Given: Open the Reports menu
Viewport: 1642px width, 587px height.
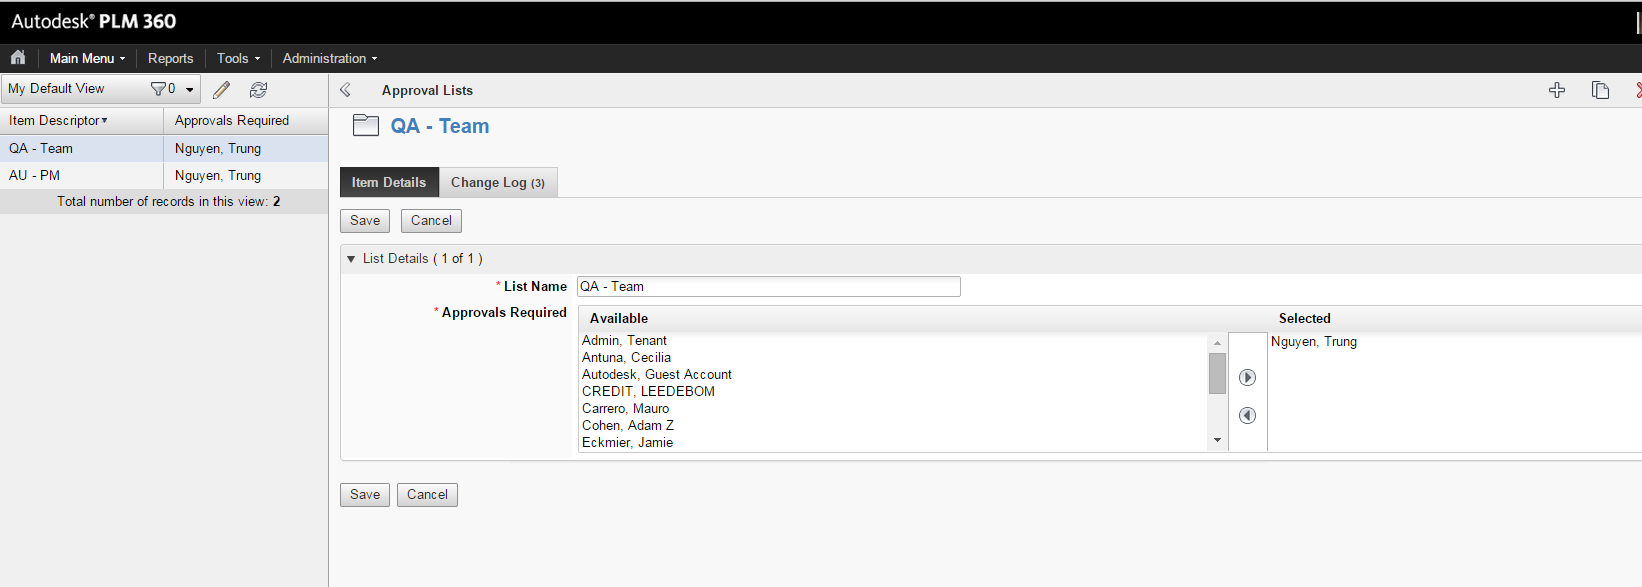Looking at the screenshot, I should [x=170, y=58].
